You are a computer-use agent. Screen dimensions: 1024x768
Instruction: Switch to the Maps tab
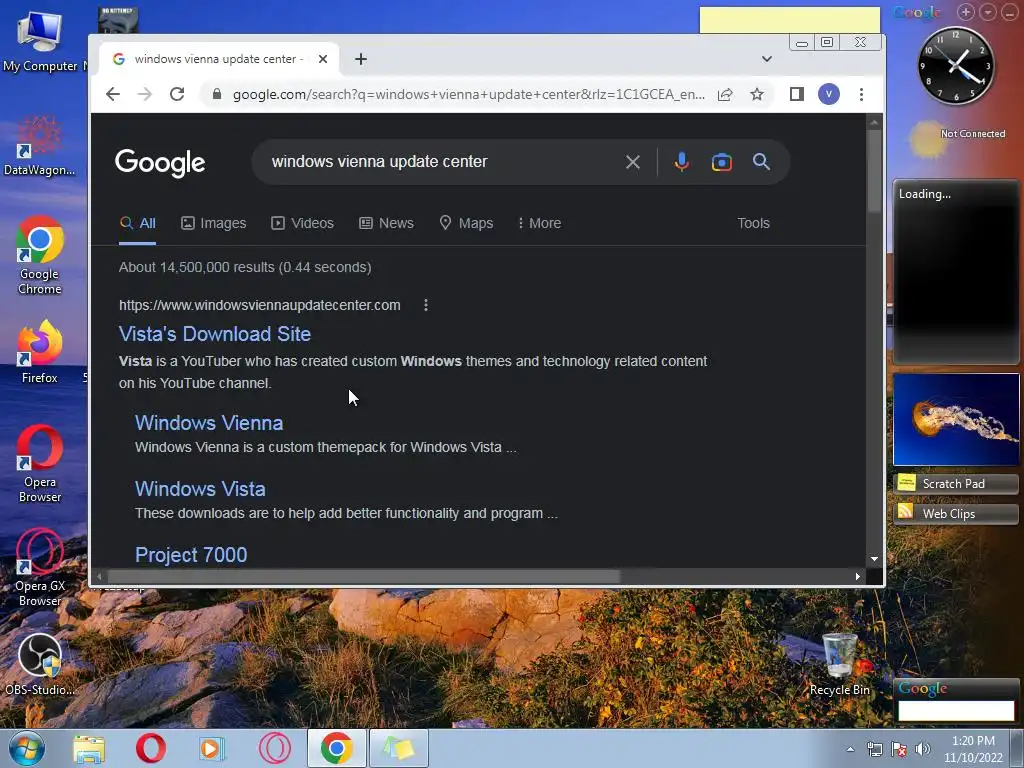466,223
